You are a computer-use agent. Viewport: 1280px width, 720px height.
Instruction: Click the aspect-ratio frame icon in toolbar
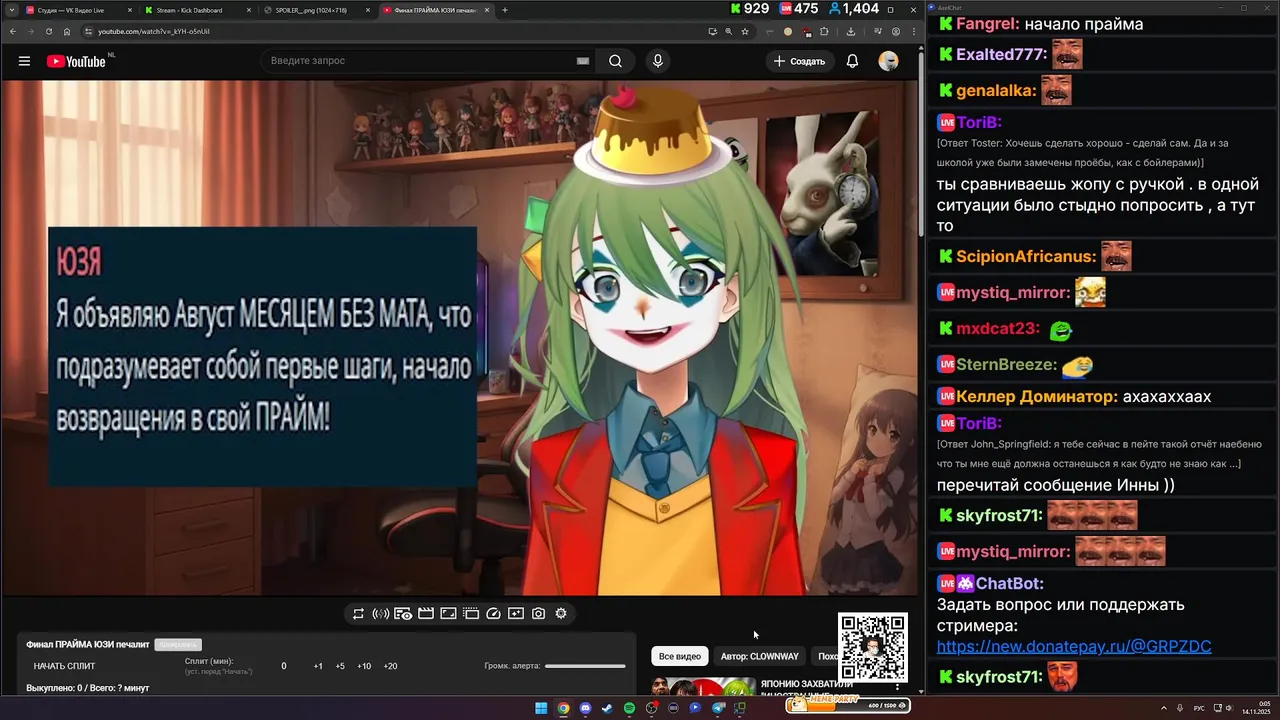pos(448,613)
